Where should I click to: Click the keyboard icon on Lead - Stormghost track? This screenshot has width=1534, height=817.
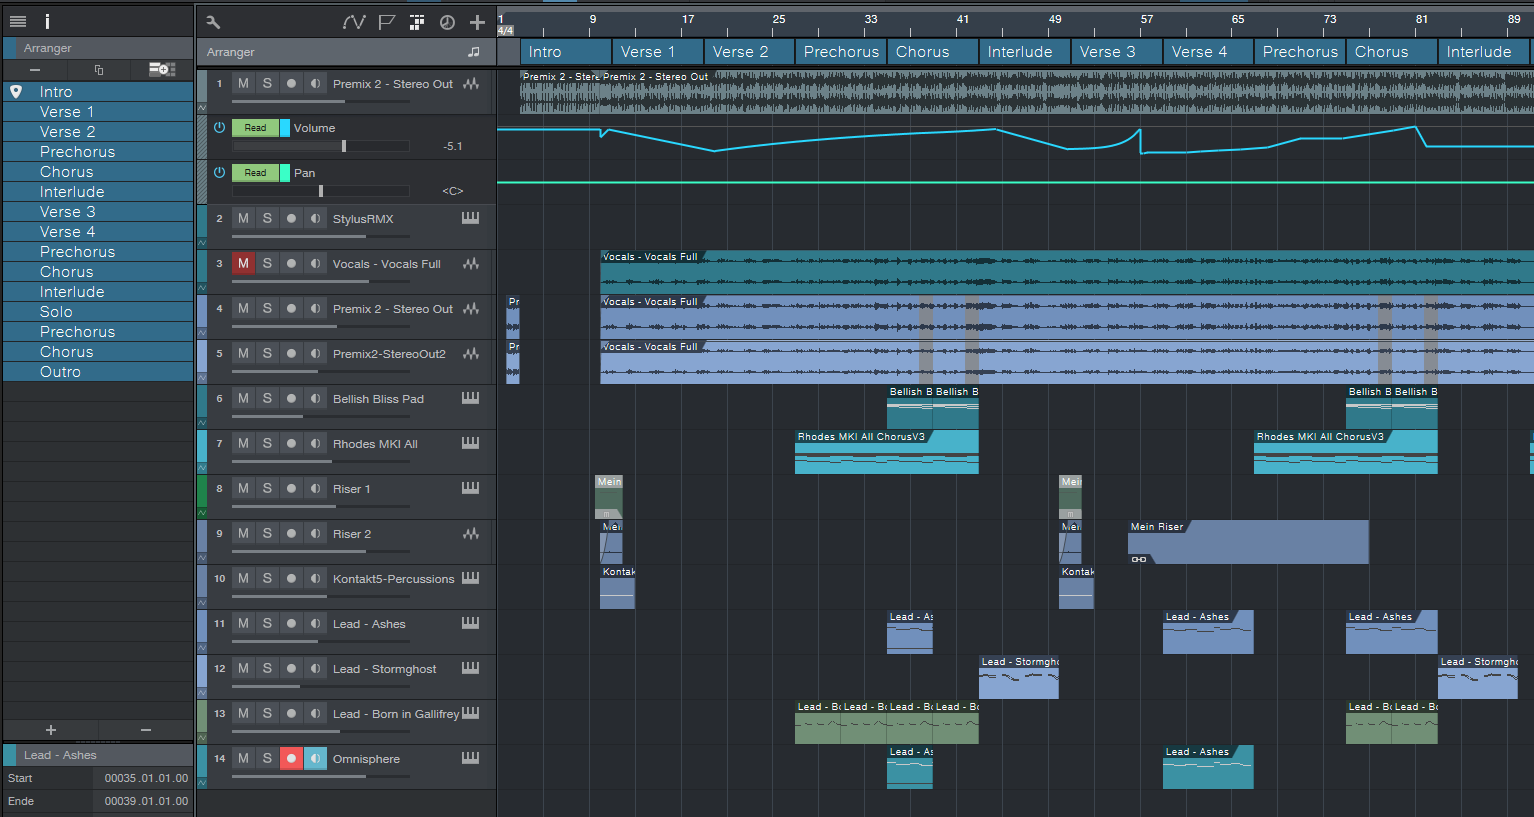click(470, 669)
